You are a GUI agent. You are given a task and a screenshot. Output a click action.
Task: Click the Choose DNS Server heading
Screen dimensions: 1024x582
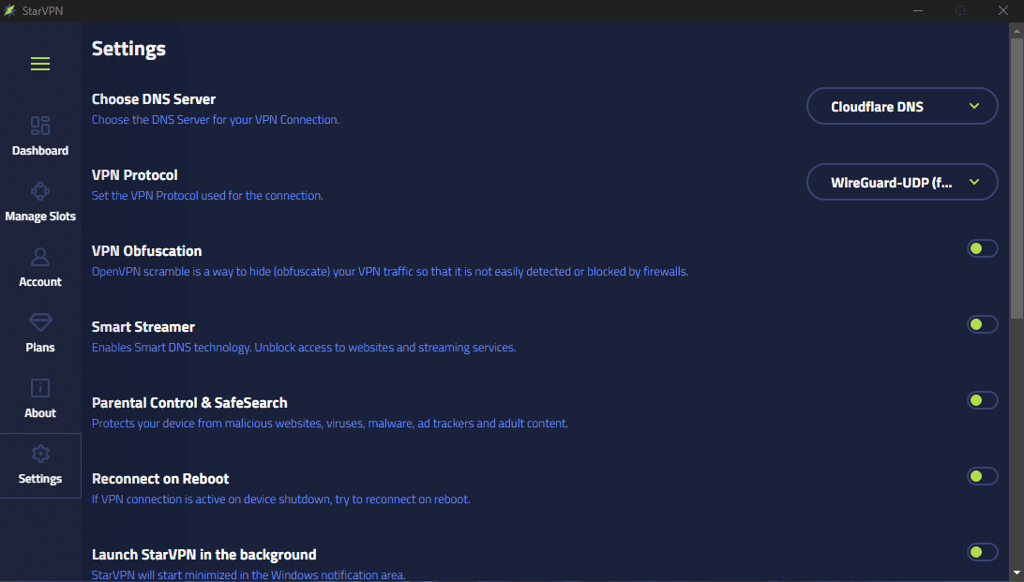point(153,99)
